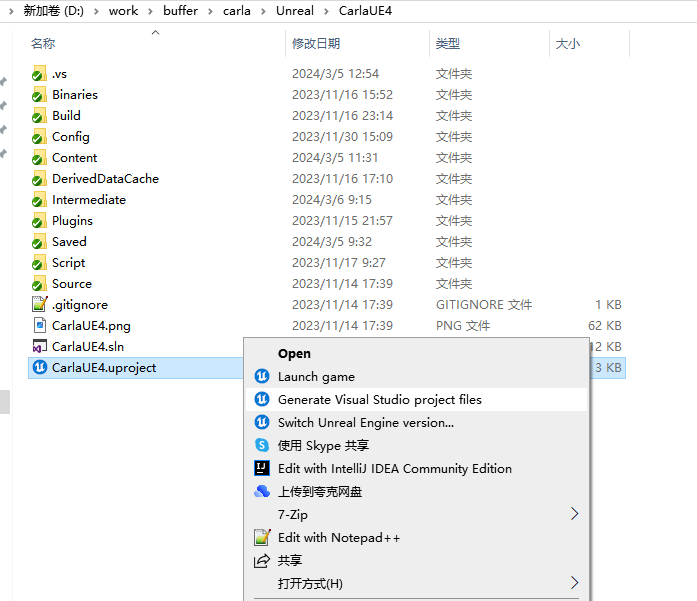This screenshot has height=601, width=697.
Task: Select the CarlaUE4.png image file
Action: click(91, 325)
